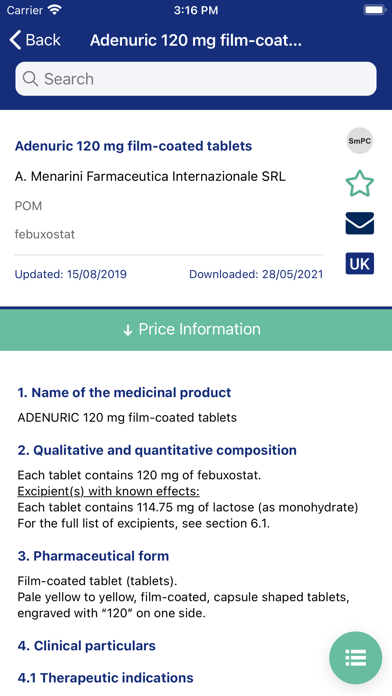
Task: Go Back to the previous screen
Action: click(35, 40)
